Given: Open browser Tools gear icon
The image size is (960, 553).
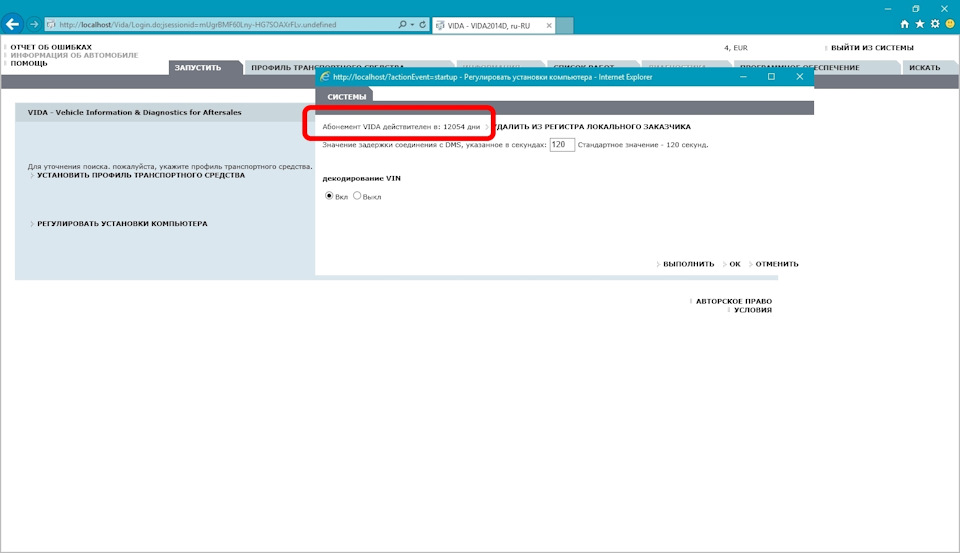Looking at the screenshot, I should (x=935, y=24).
